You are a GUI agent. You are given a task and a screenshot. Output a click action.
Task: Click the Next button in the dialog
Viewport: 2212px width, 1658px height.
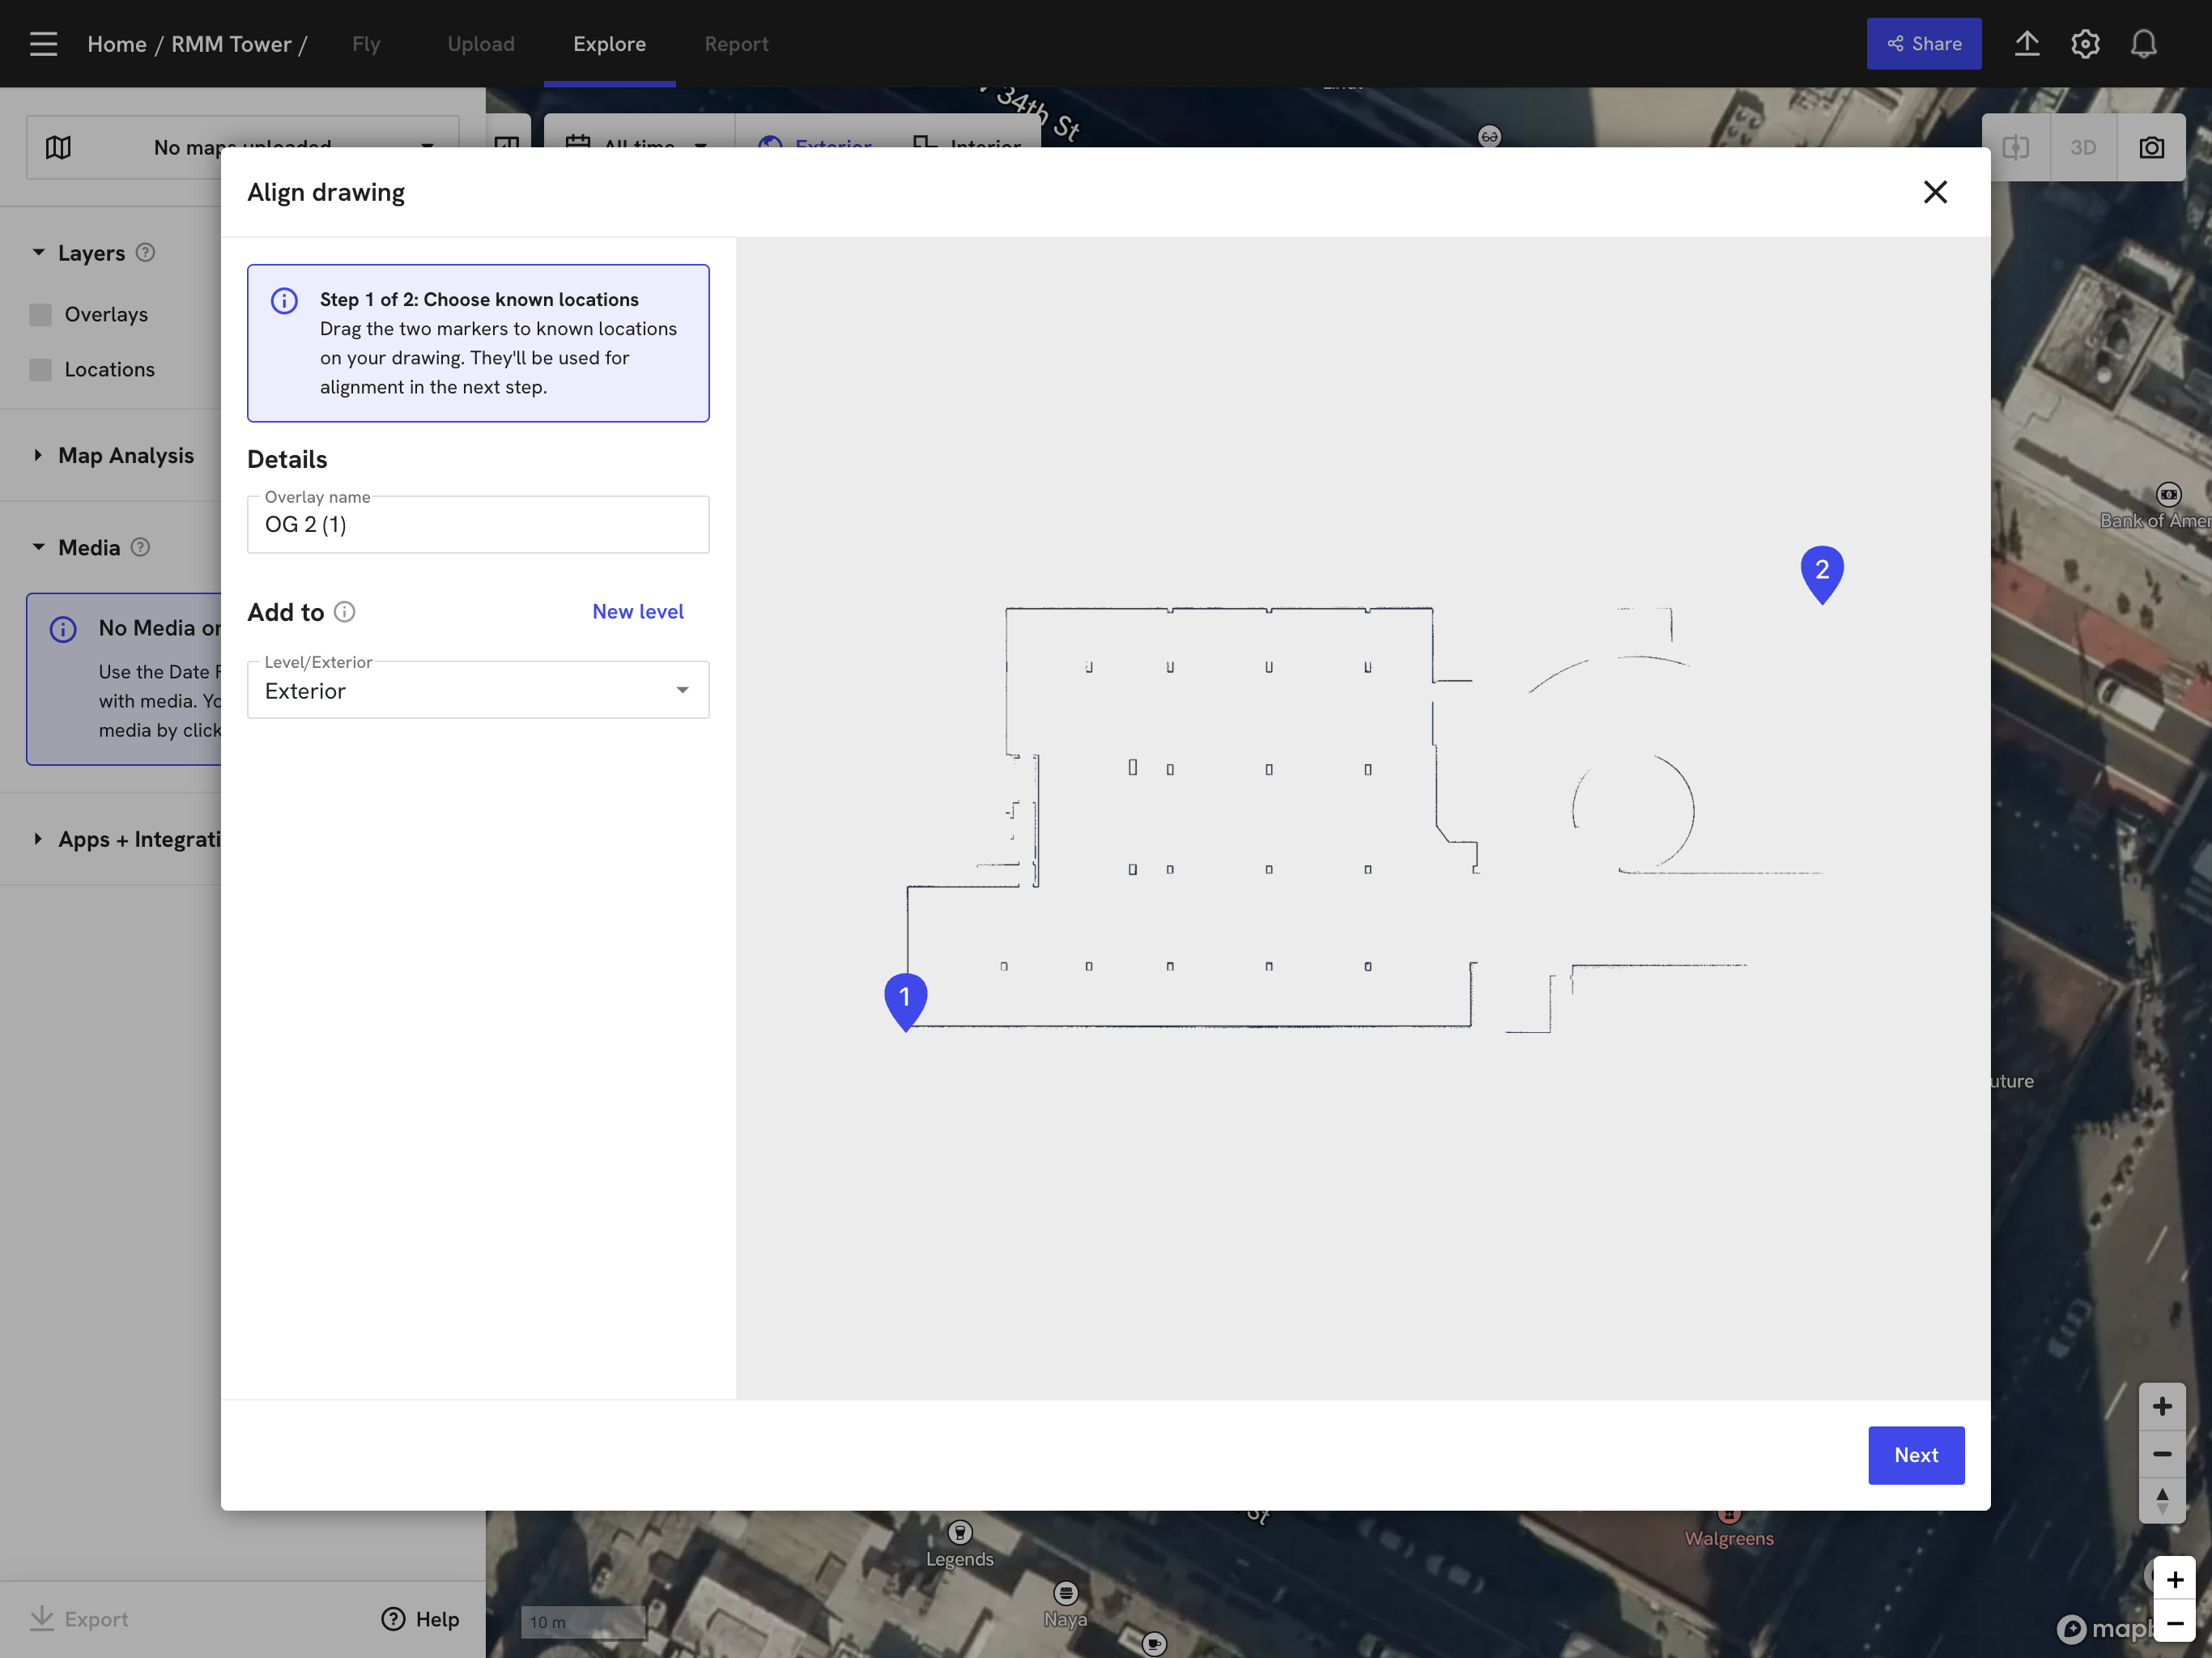(x=1915, y=1455)
